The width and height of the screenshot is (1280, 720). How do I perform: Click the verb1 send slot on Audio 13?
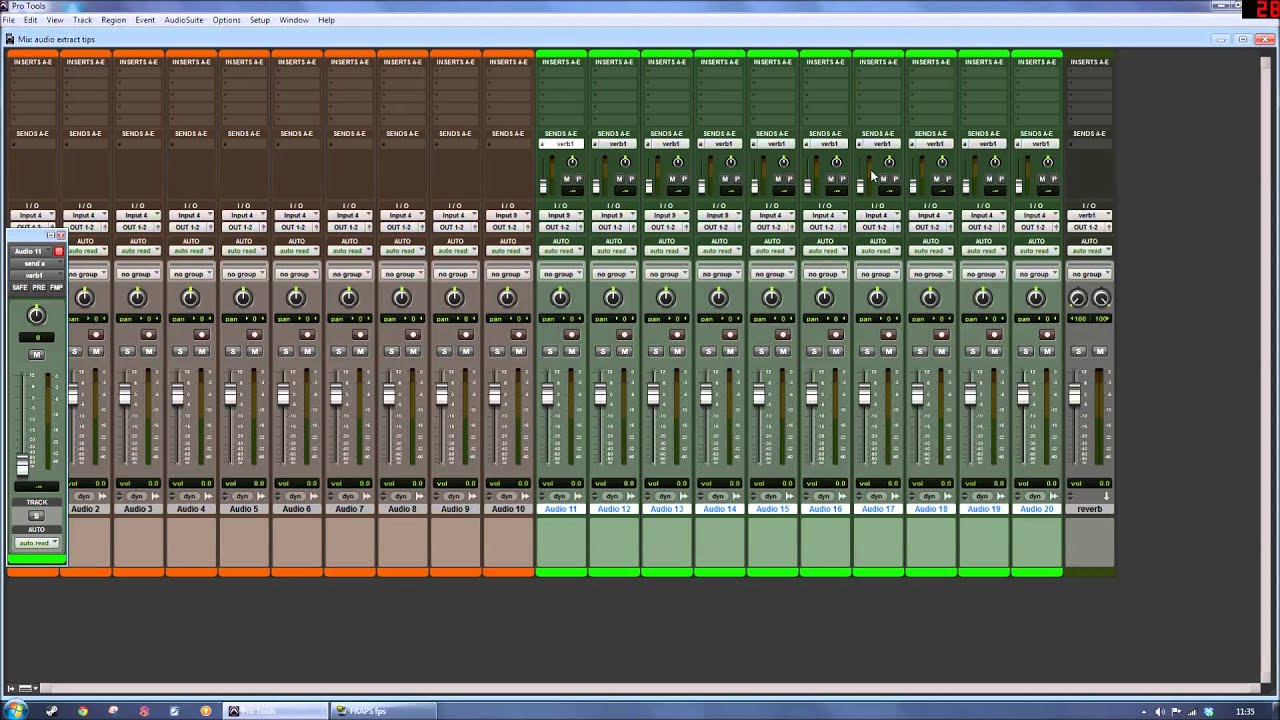tap(667, 144)
